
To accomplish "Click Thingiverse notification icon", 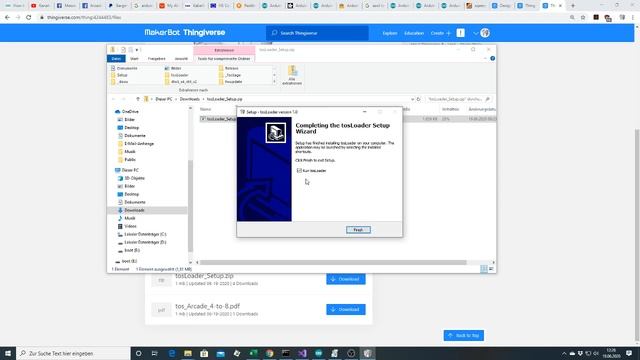I will 460,33.
